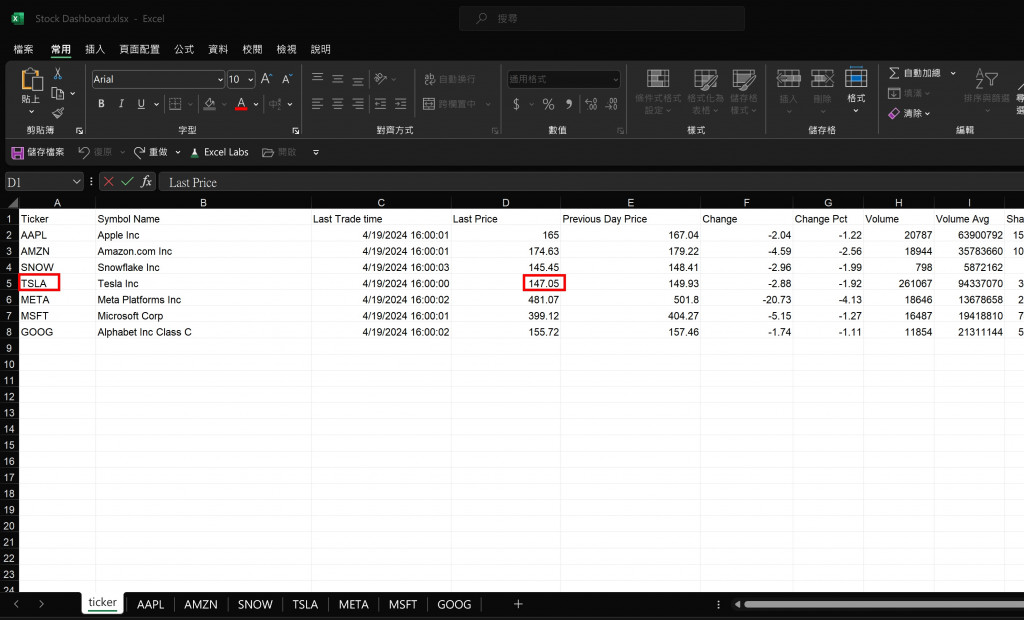Toggle 跨欄置中 merge and center
Screen dimensions: 1024x620
pyautogui.click(x=449, y=104)
